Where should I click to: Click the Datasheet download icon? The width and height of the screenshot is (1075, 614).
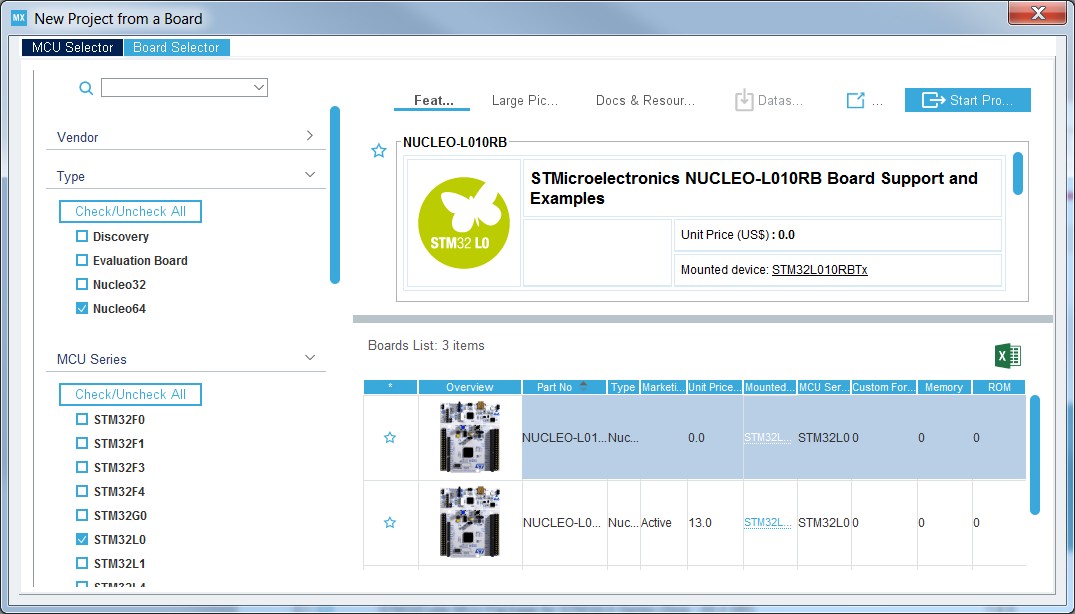pyautogui.click(x=744, y=101)
